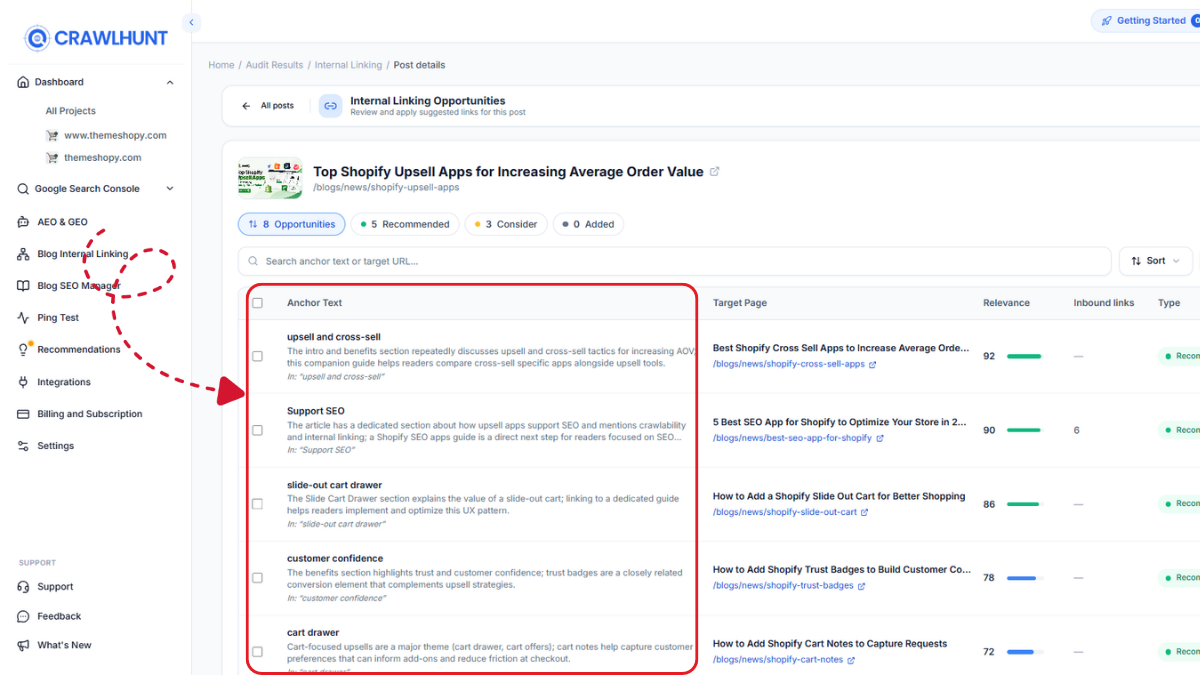Image resolution: width=1200 pixels, height=675 pixels.
Task: Click the Support headset icon
Action: (x=23, y=587)
